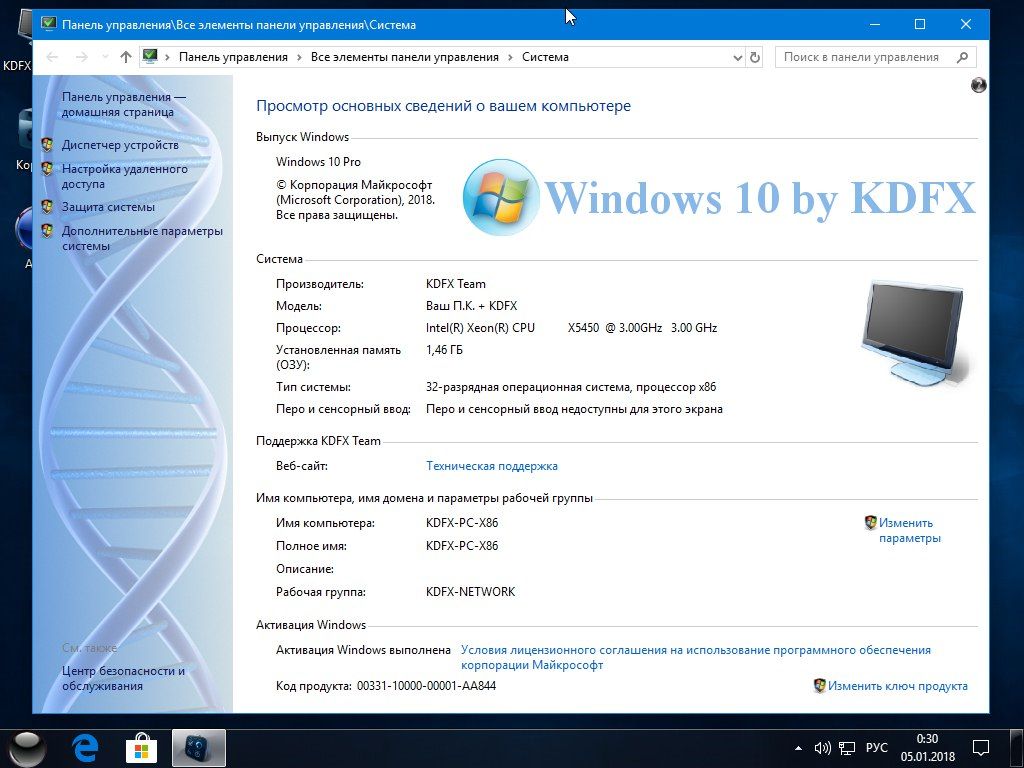Select 'Все элементы панели управления' breadcrumb

click(x=404, y=57)
